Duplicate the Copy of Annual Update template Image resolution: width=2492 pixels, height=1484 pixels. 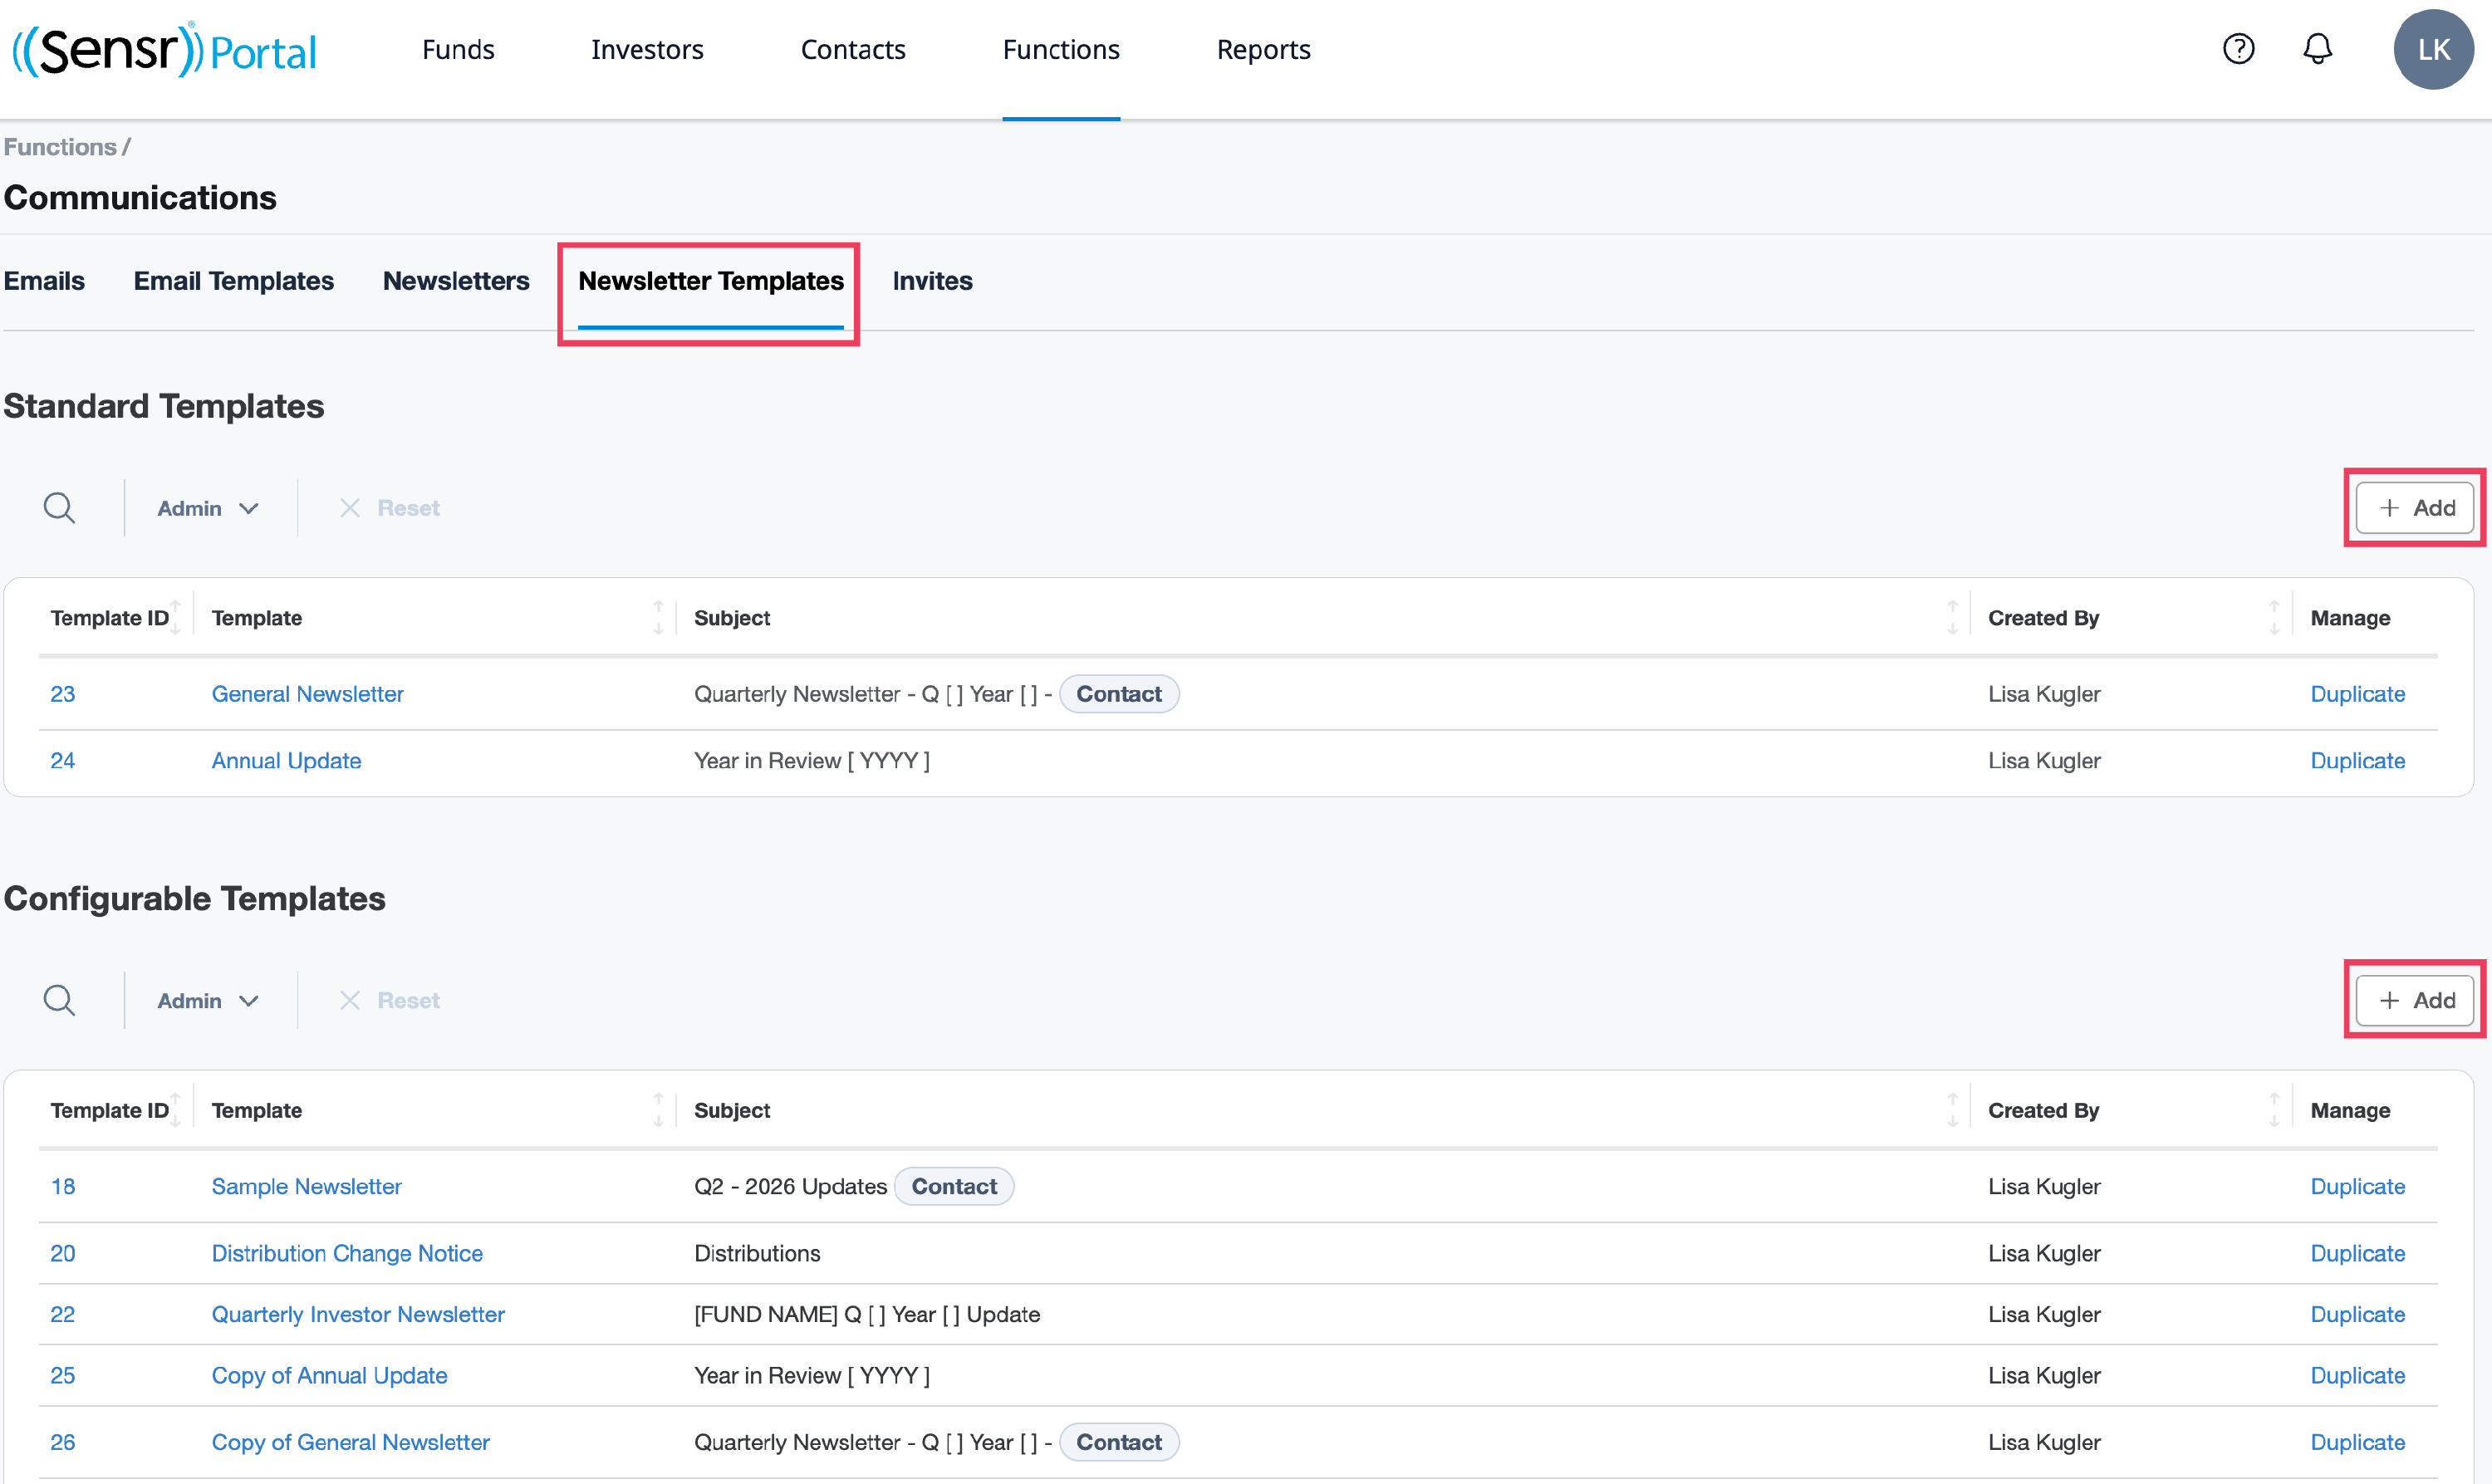(x=2357, y=1375)
